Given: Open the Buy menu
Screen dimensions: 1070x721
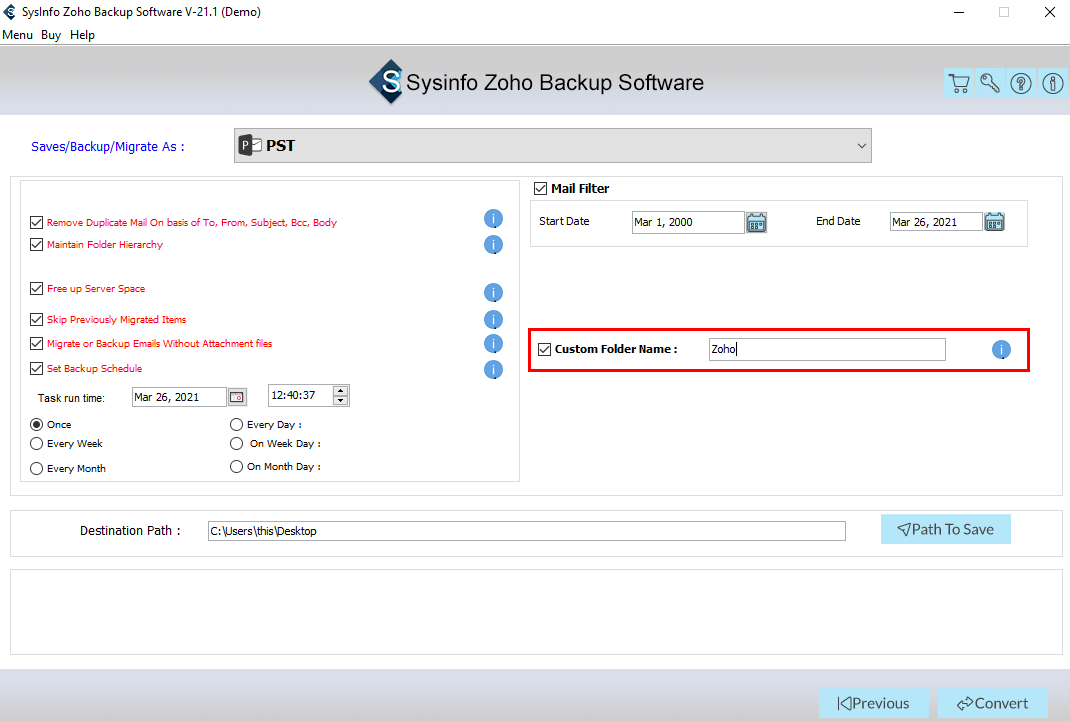Looking at the screenshot, I should click(50, 35).
